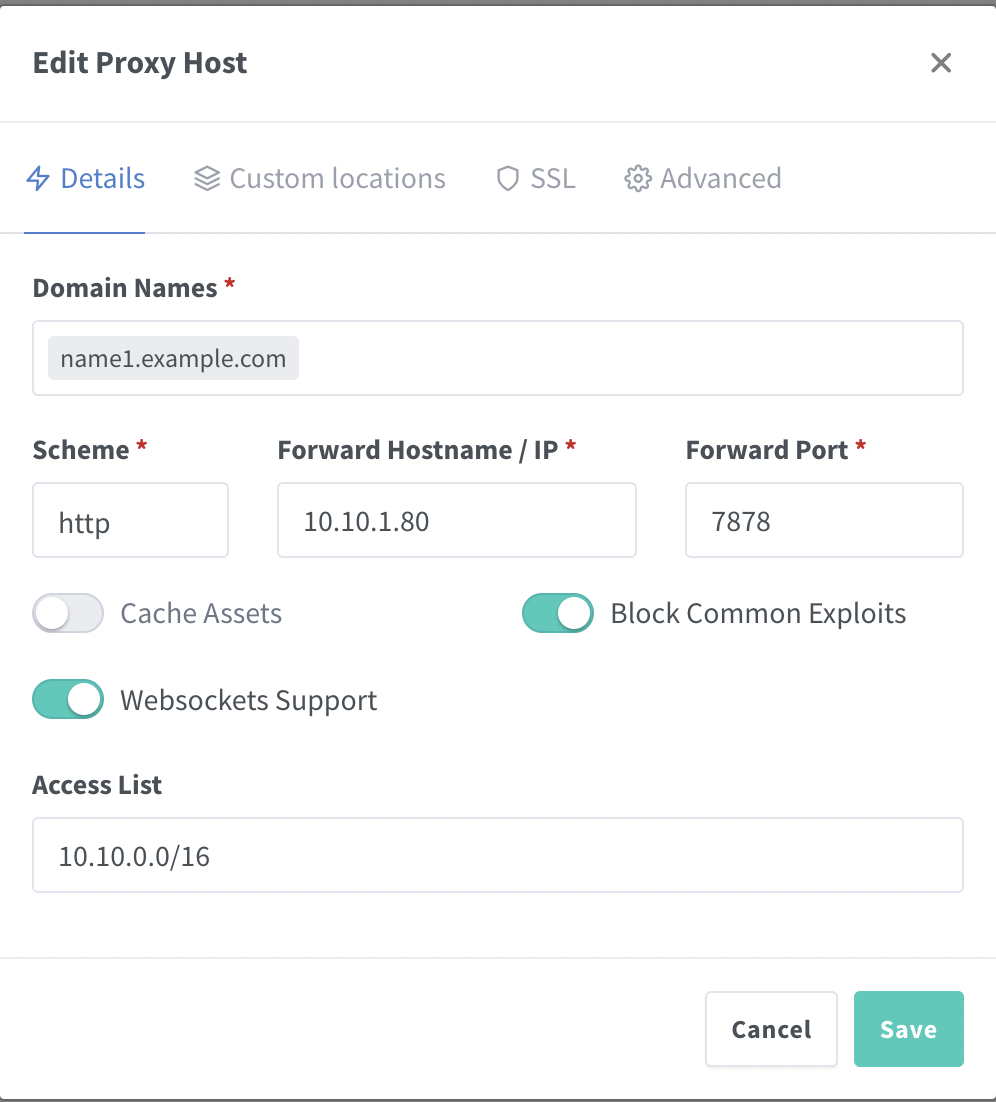Disable Block Common Exploits switch
996x1102 pixels.
point(558,613)
